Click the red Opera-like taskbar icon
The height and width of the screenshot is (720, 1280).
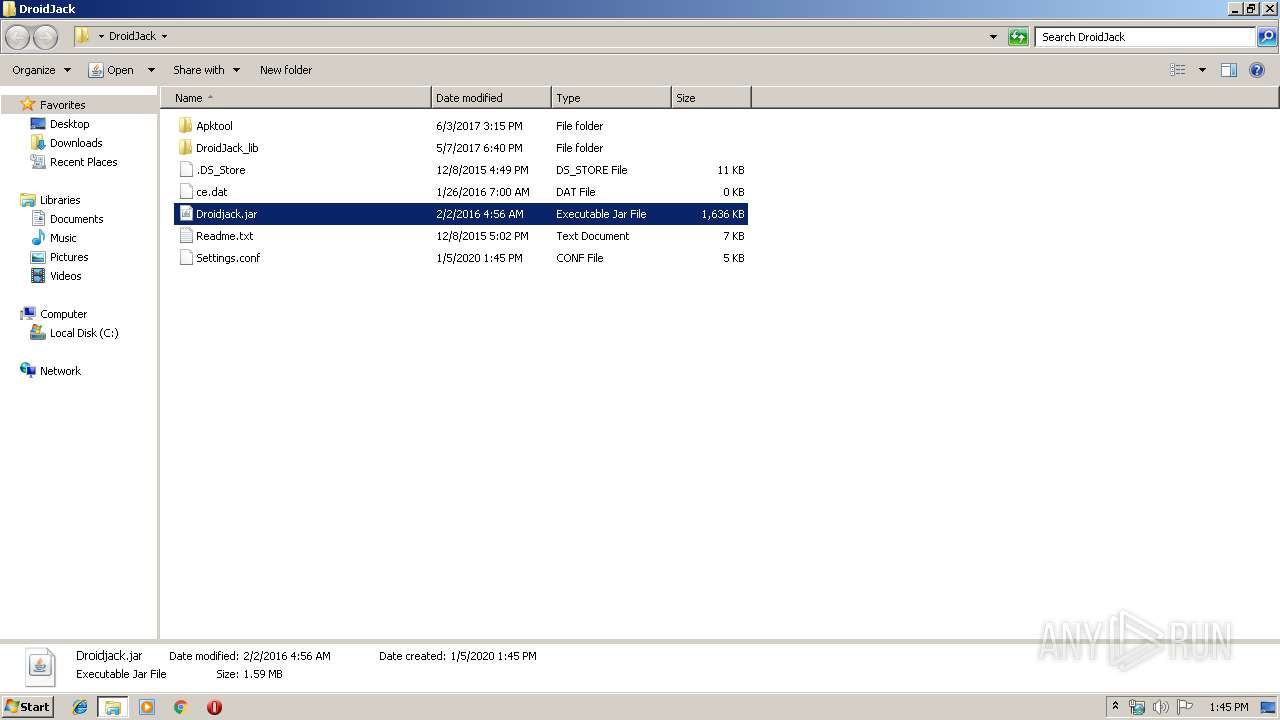click(x=214, y=707)
